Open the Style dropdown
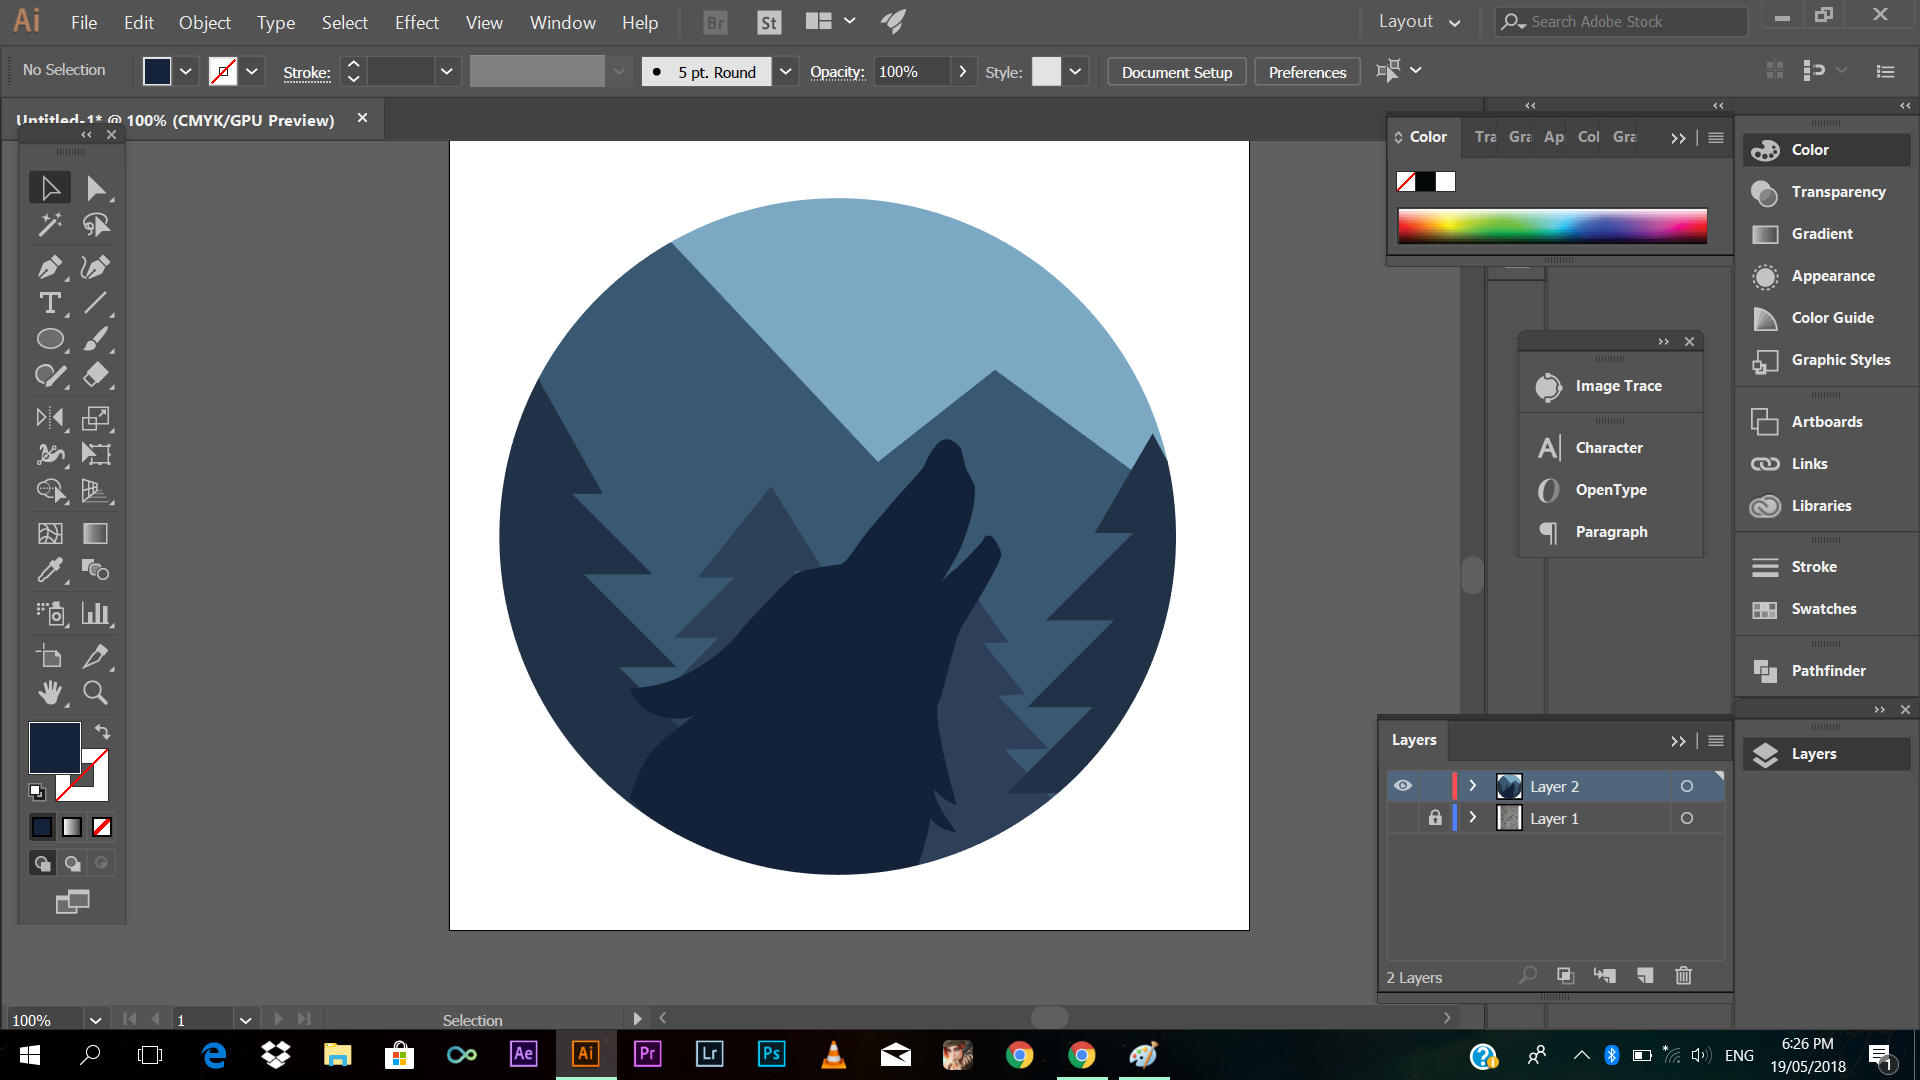The height and width of the screenshot is (1080, 1920). [x=1075, y=71]
